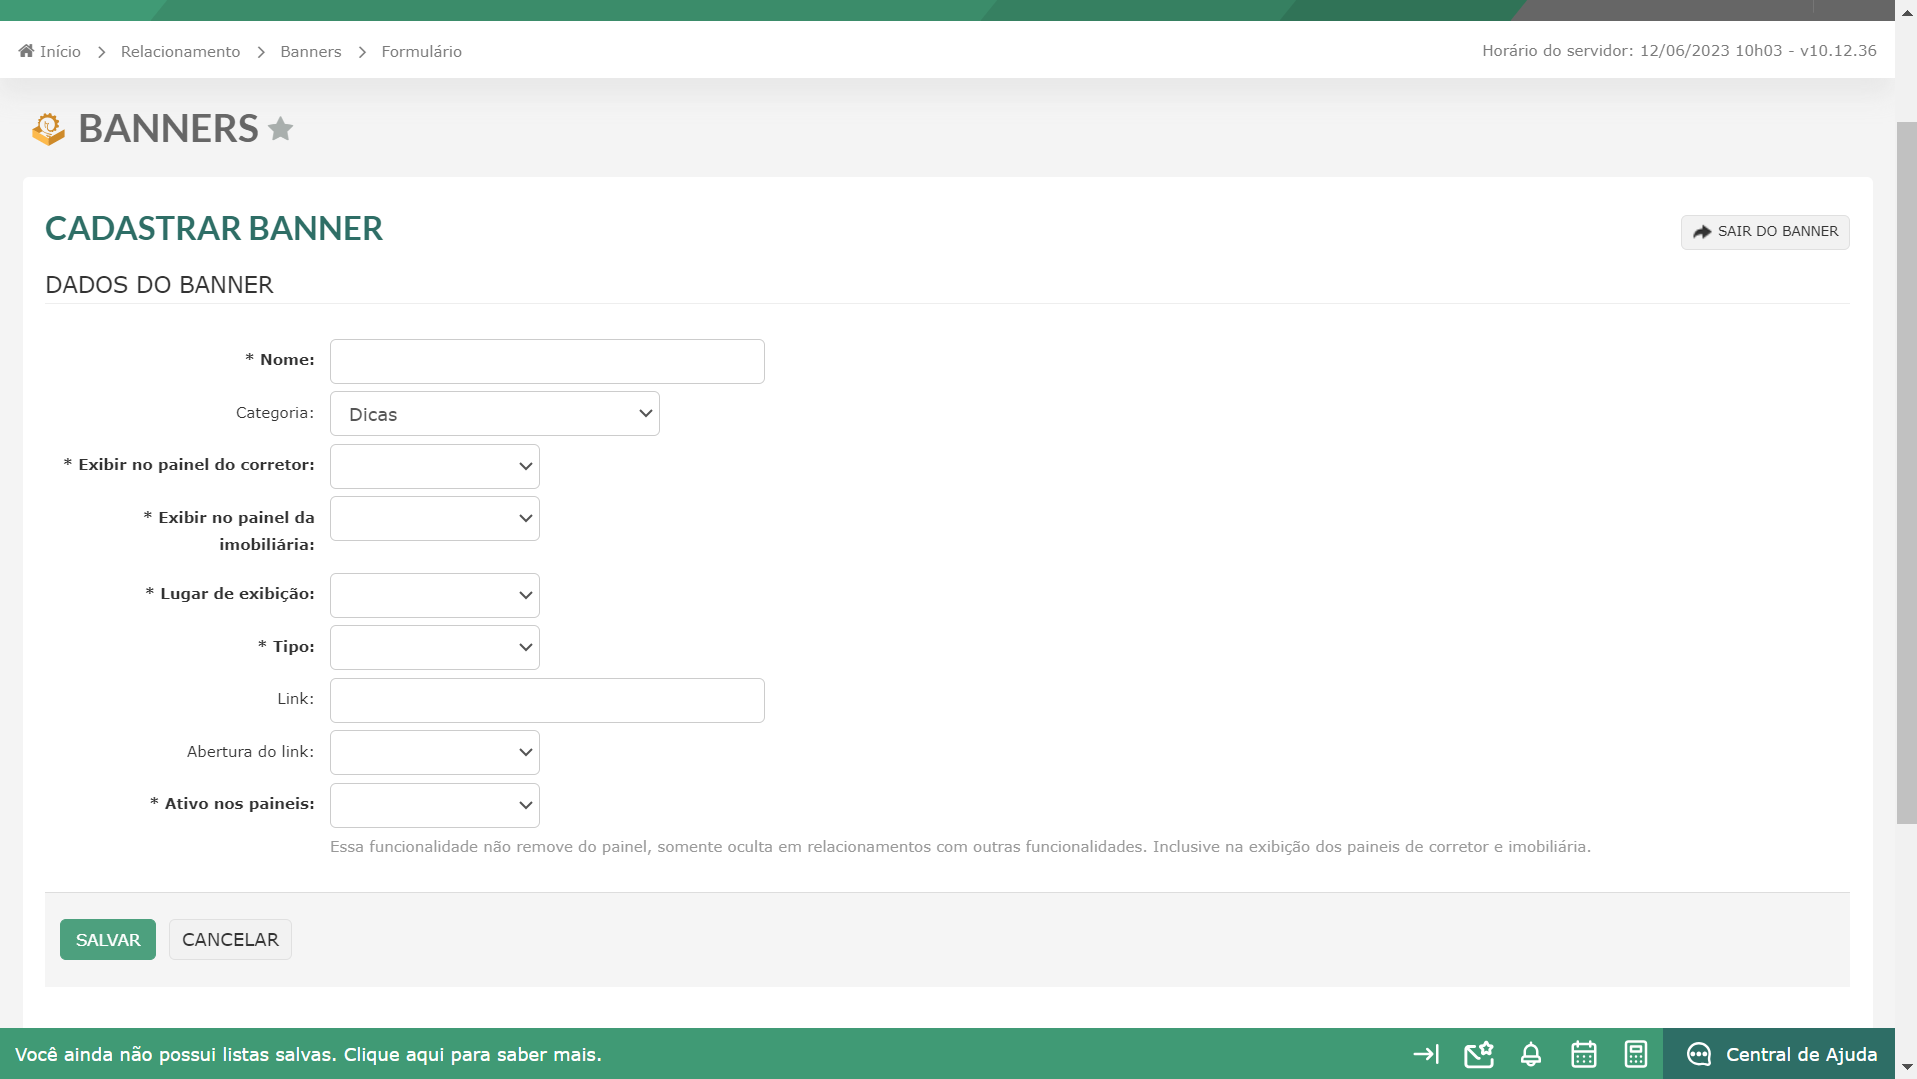Click the SALVAR button
Image resolution: width=1917 pixels, height=1079 pixels.
pyautogui.click(x=108, y=940)
